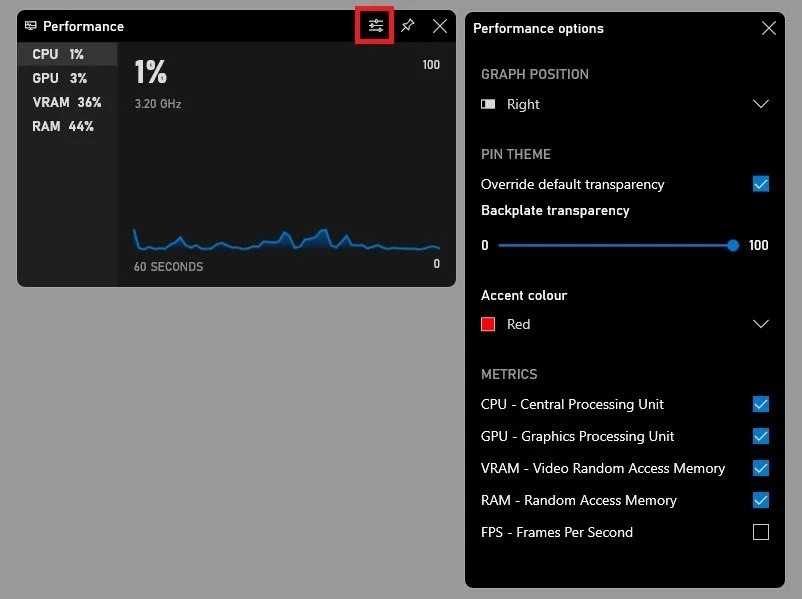Disable the GPU metric checkbox
802x599 pixels.
760,436
